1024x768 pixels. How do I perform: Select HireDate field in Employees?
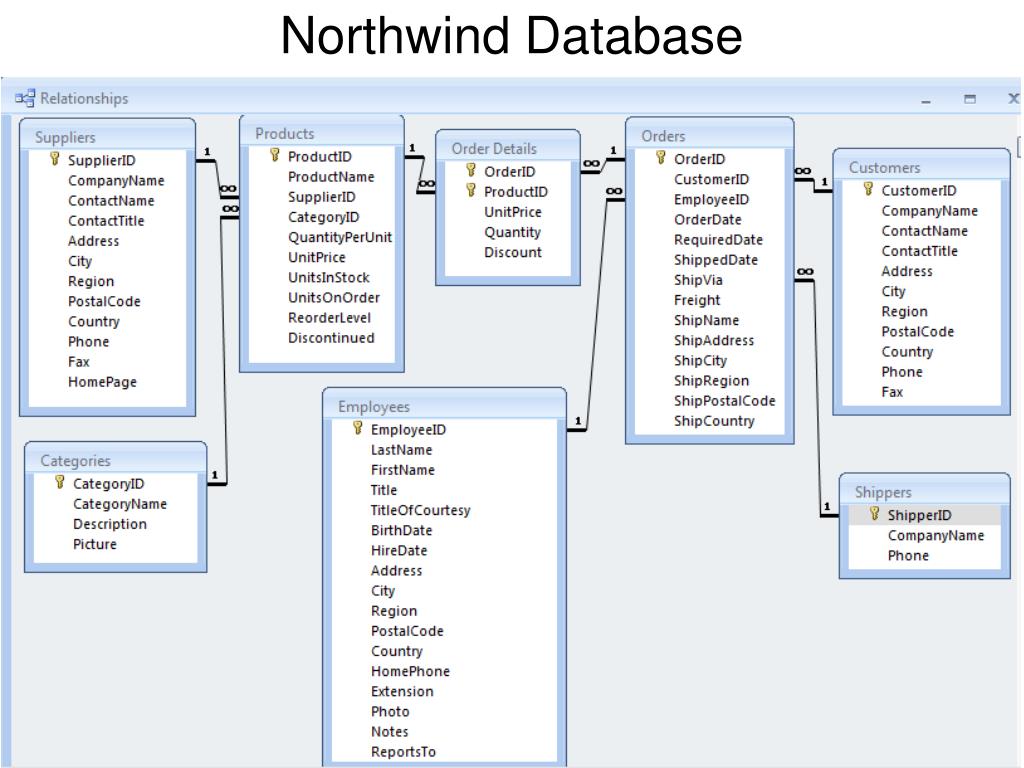[x=398, y=551]
